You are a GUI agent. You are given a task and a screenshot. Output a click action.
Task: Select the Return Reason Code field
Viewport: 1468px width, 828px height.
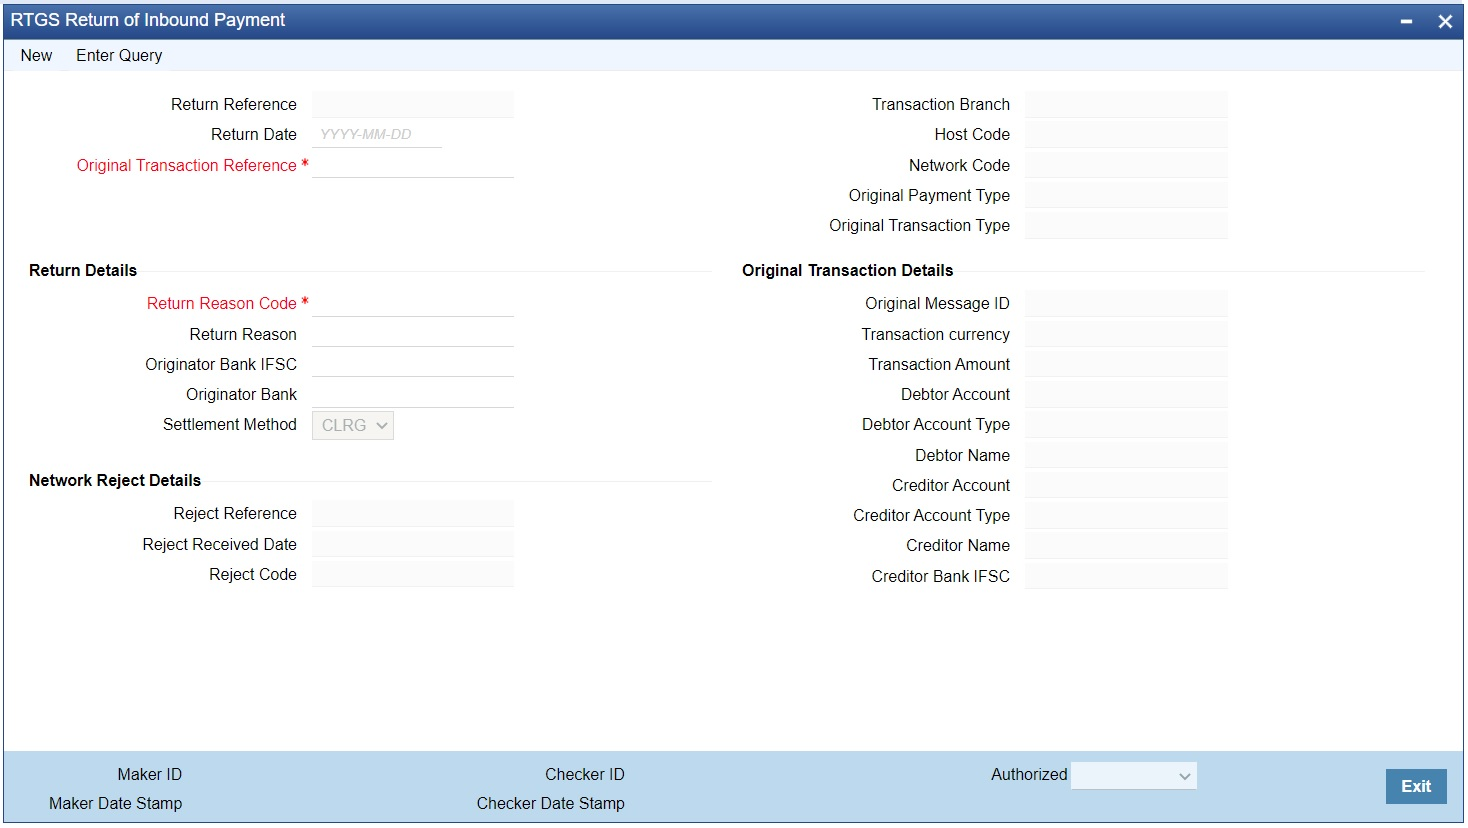click(x=413, y=304)
